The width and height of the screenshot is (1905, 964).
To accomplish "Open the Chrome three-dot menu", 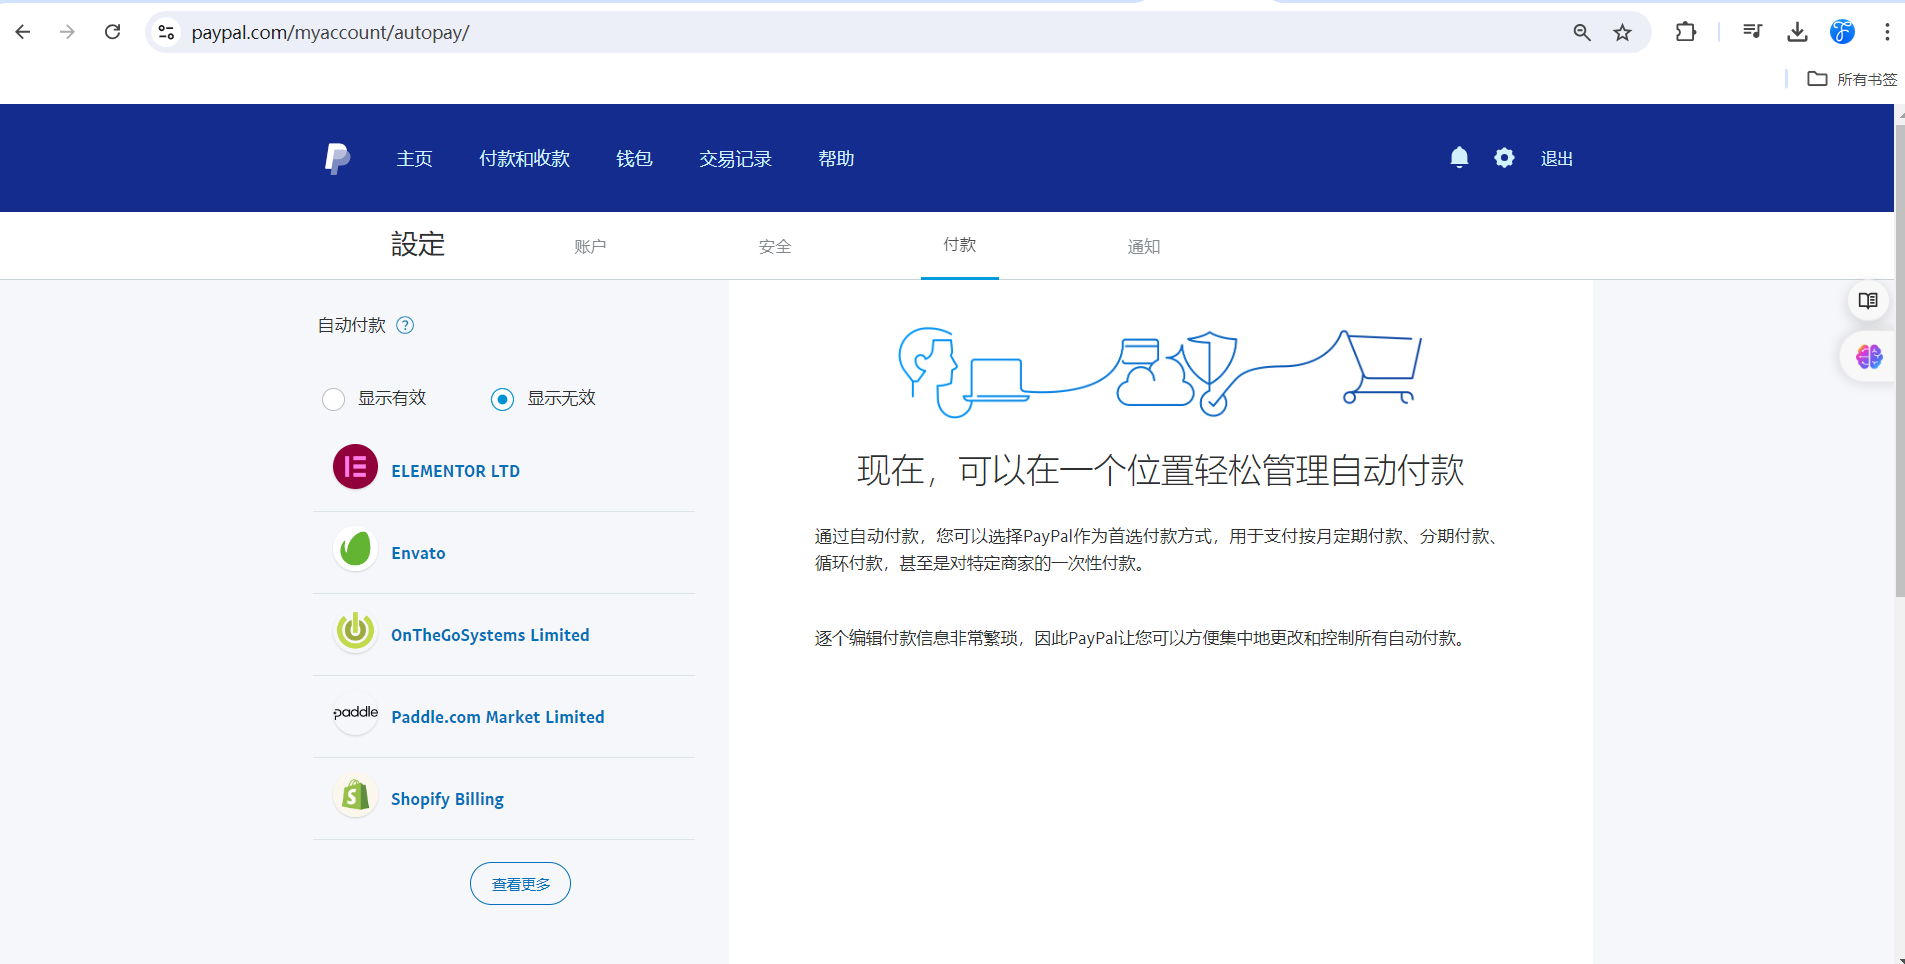I will 1887,32.
